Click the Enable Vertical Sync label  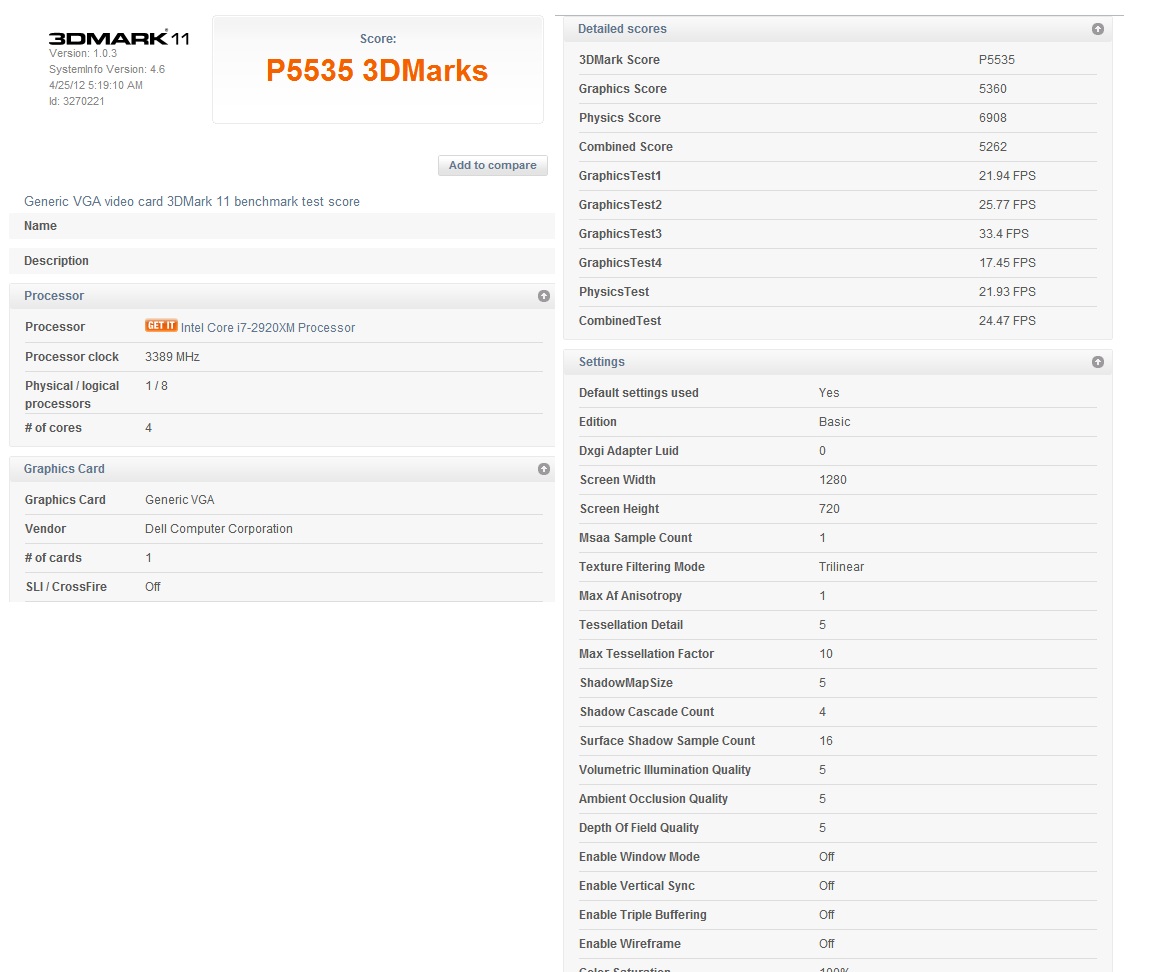(x=636, y=886)
